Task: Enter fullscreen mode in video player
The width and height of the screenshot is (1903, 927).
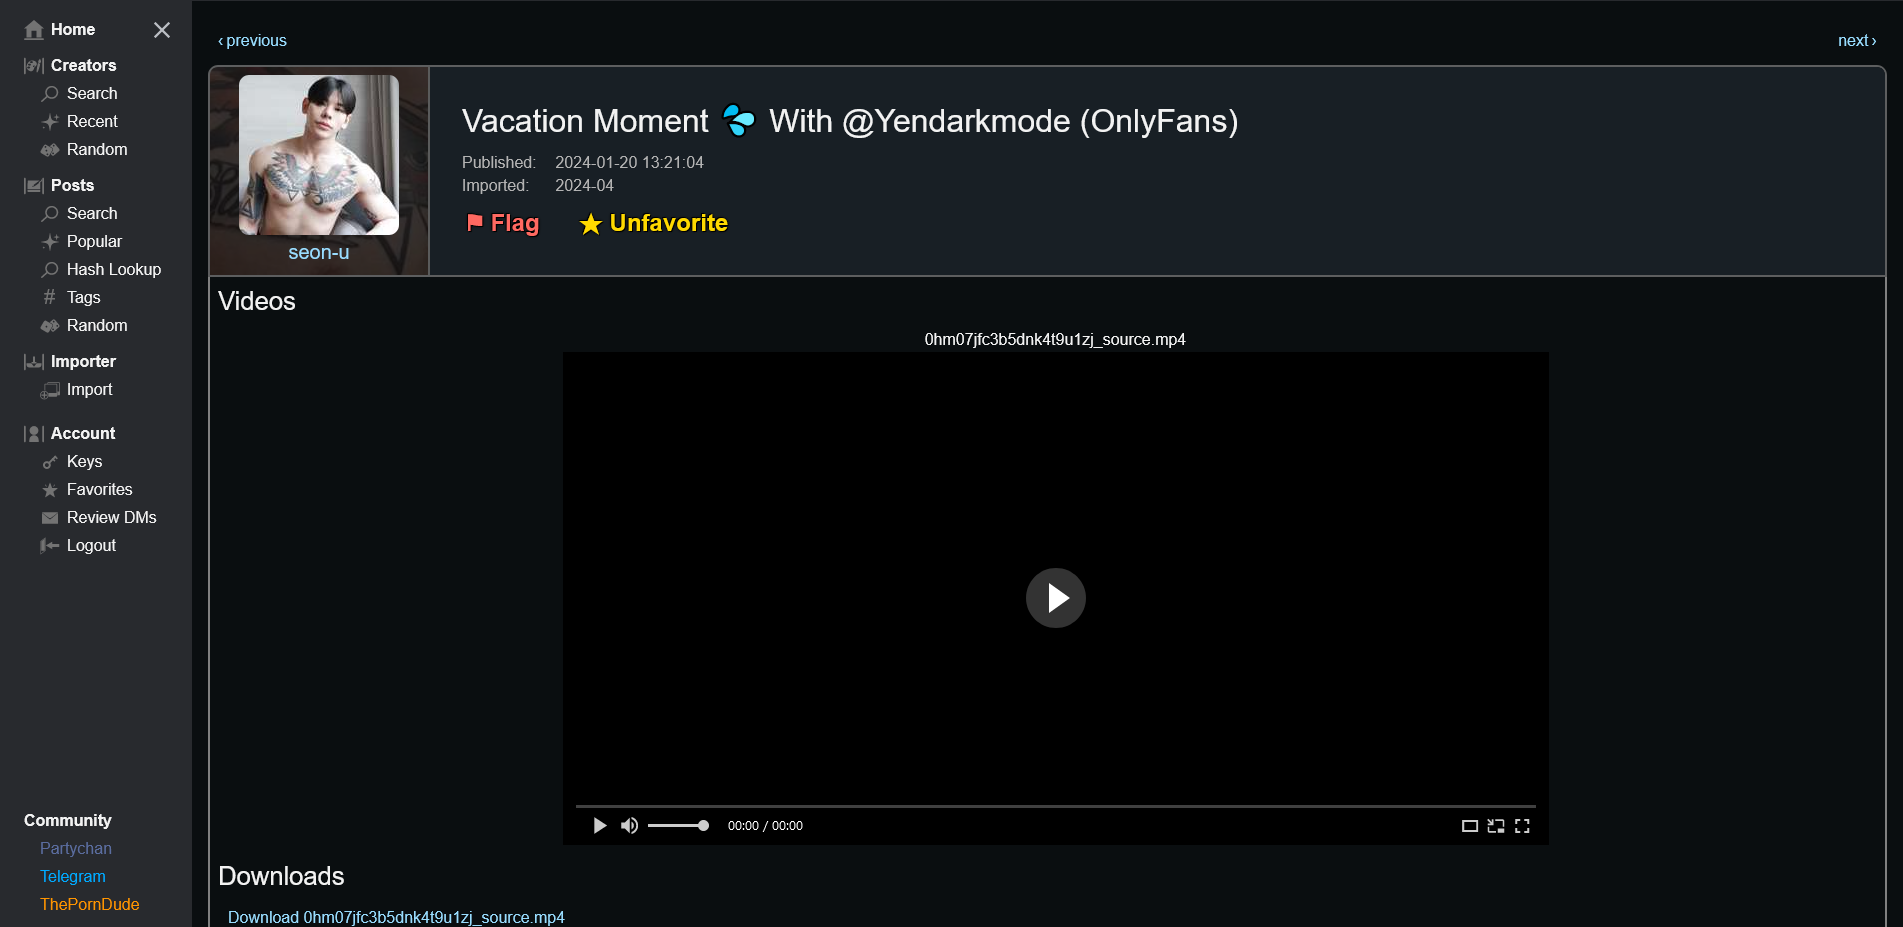Action: click(1522, 826)
